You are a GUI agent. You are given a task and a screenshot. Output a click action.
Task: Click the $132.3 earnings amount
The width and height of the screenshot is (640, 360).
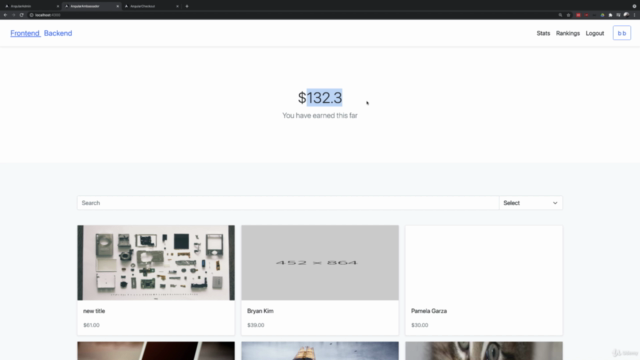point(320,98)
